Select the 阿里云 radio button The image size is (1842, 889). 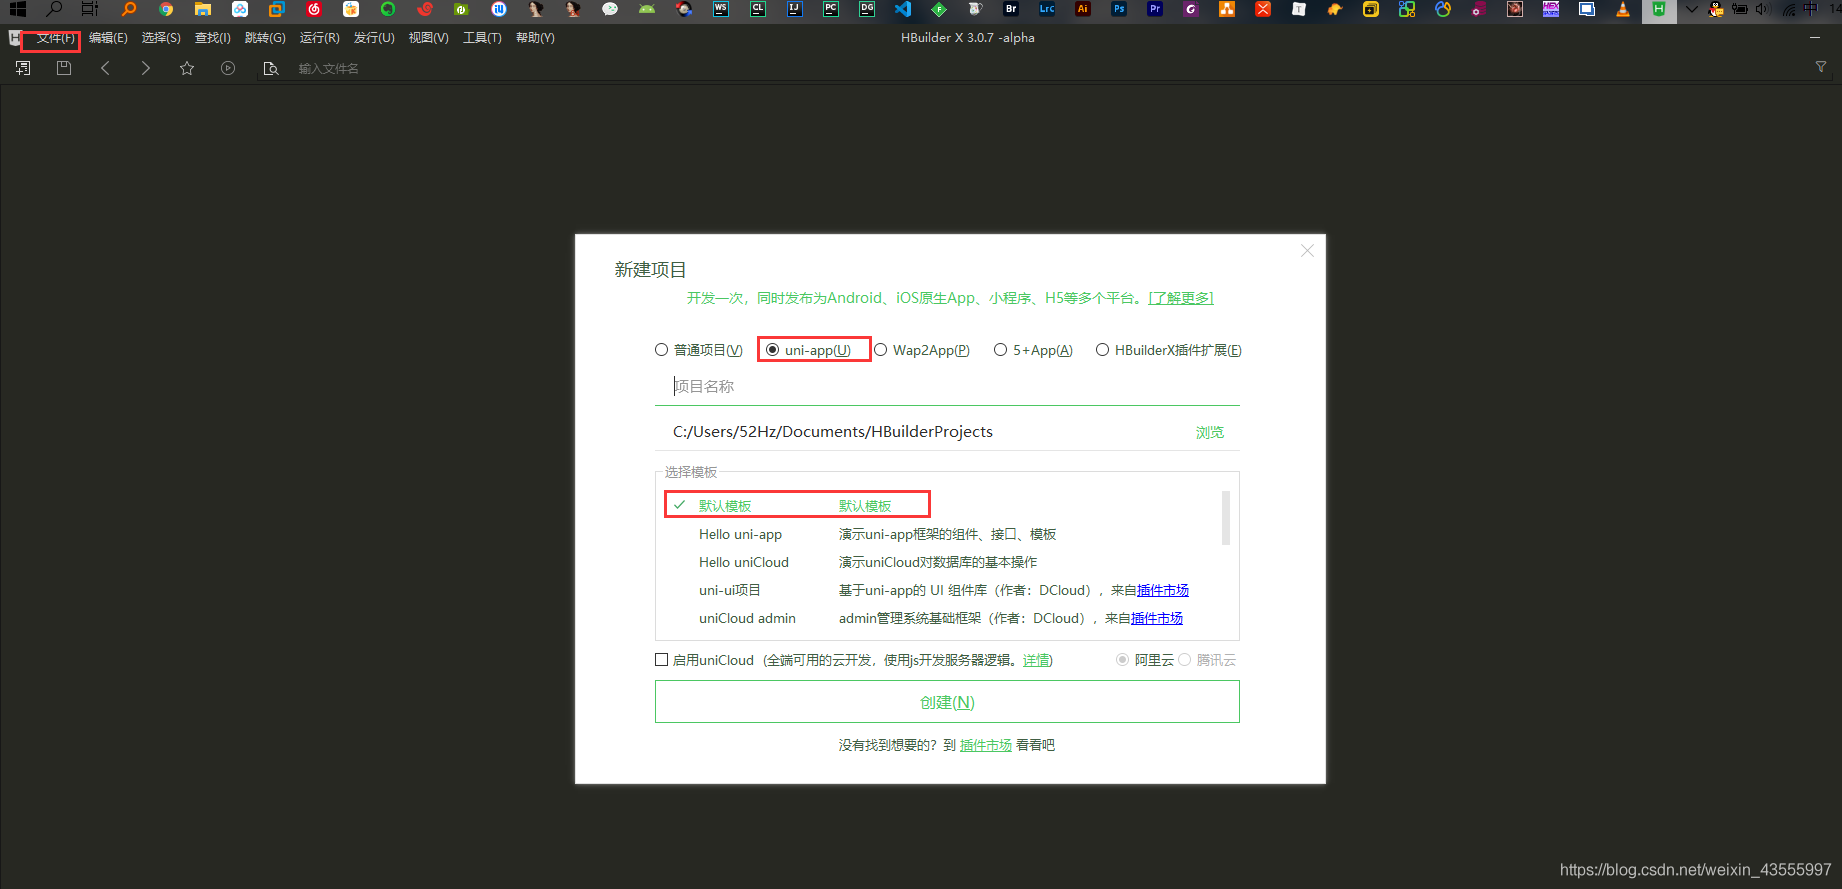pos(1123,660)
